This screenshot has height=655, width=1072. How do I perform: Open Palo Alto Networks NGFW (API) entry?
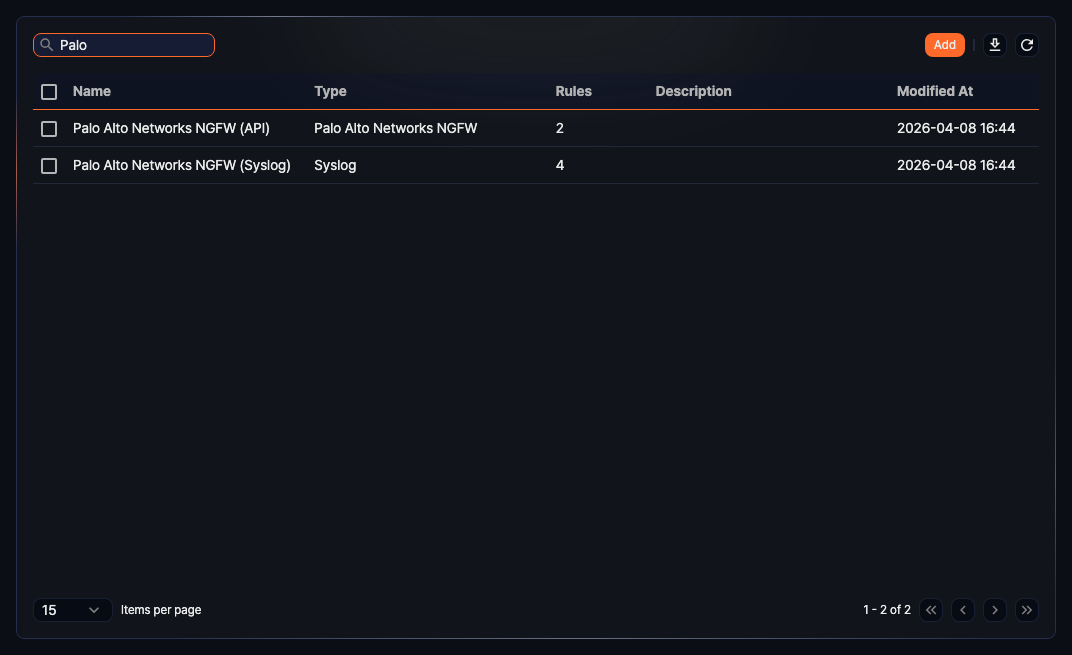point(171,128)
